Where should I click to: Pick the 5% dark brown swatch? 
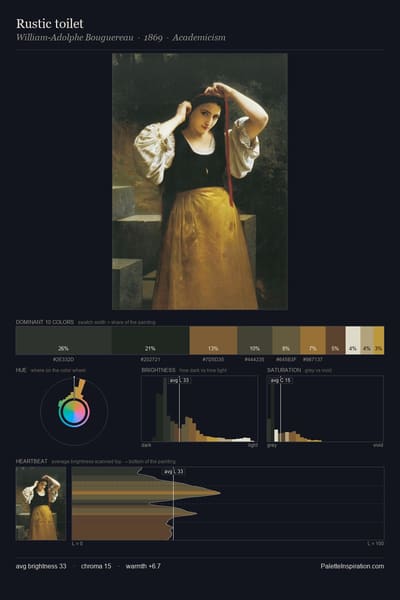coord(335,340)
